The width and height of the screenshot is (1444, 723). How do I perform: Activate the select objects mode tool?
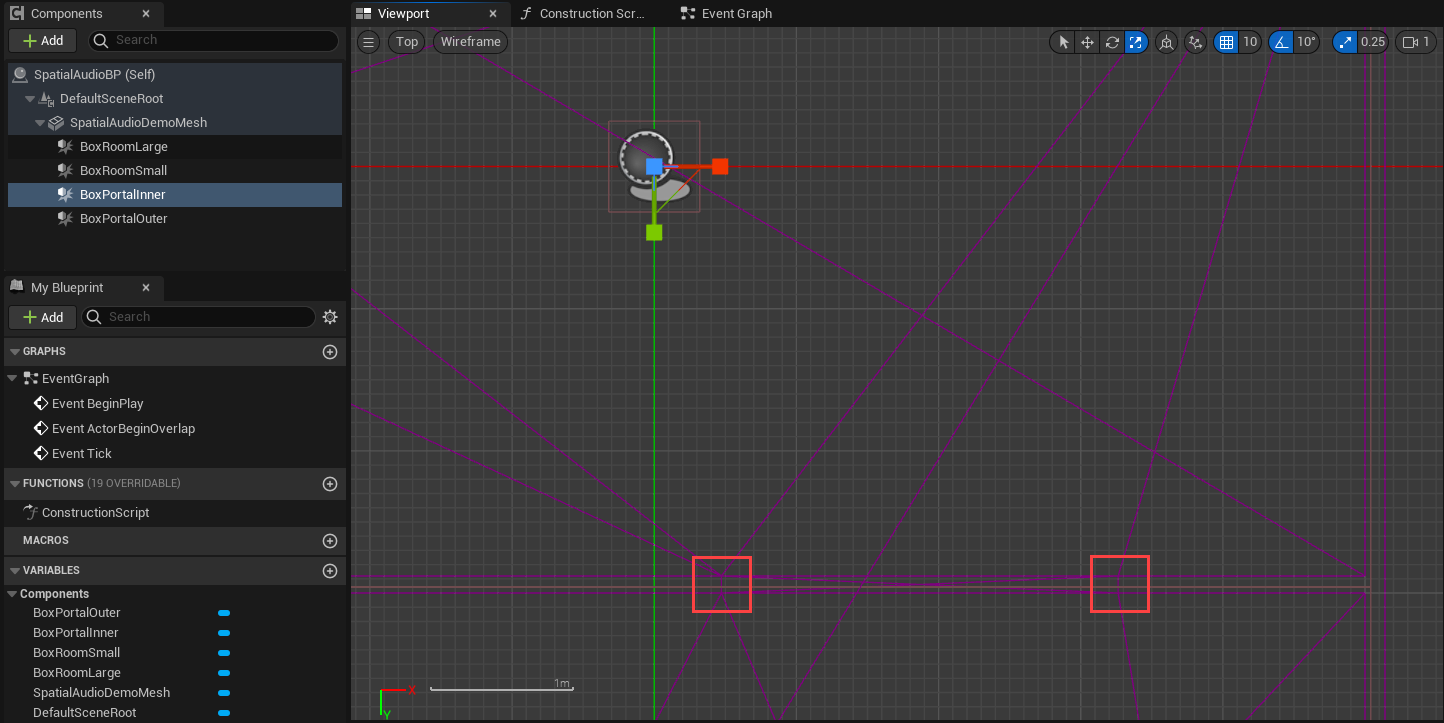click(1063, 42)
